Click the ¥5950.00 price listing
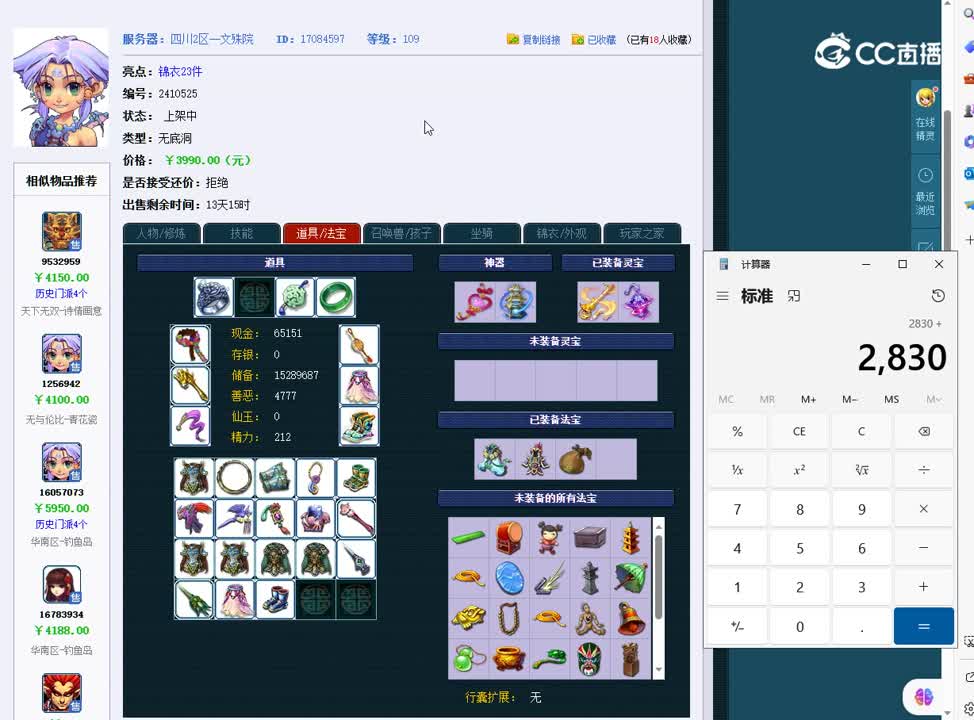 (x=61, y=508)
